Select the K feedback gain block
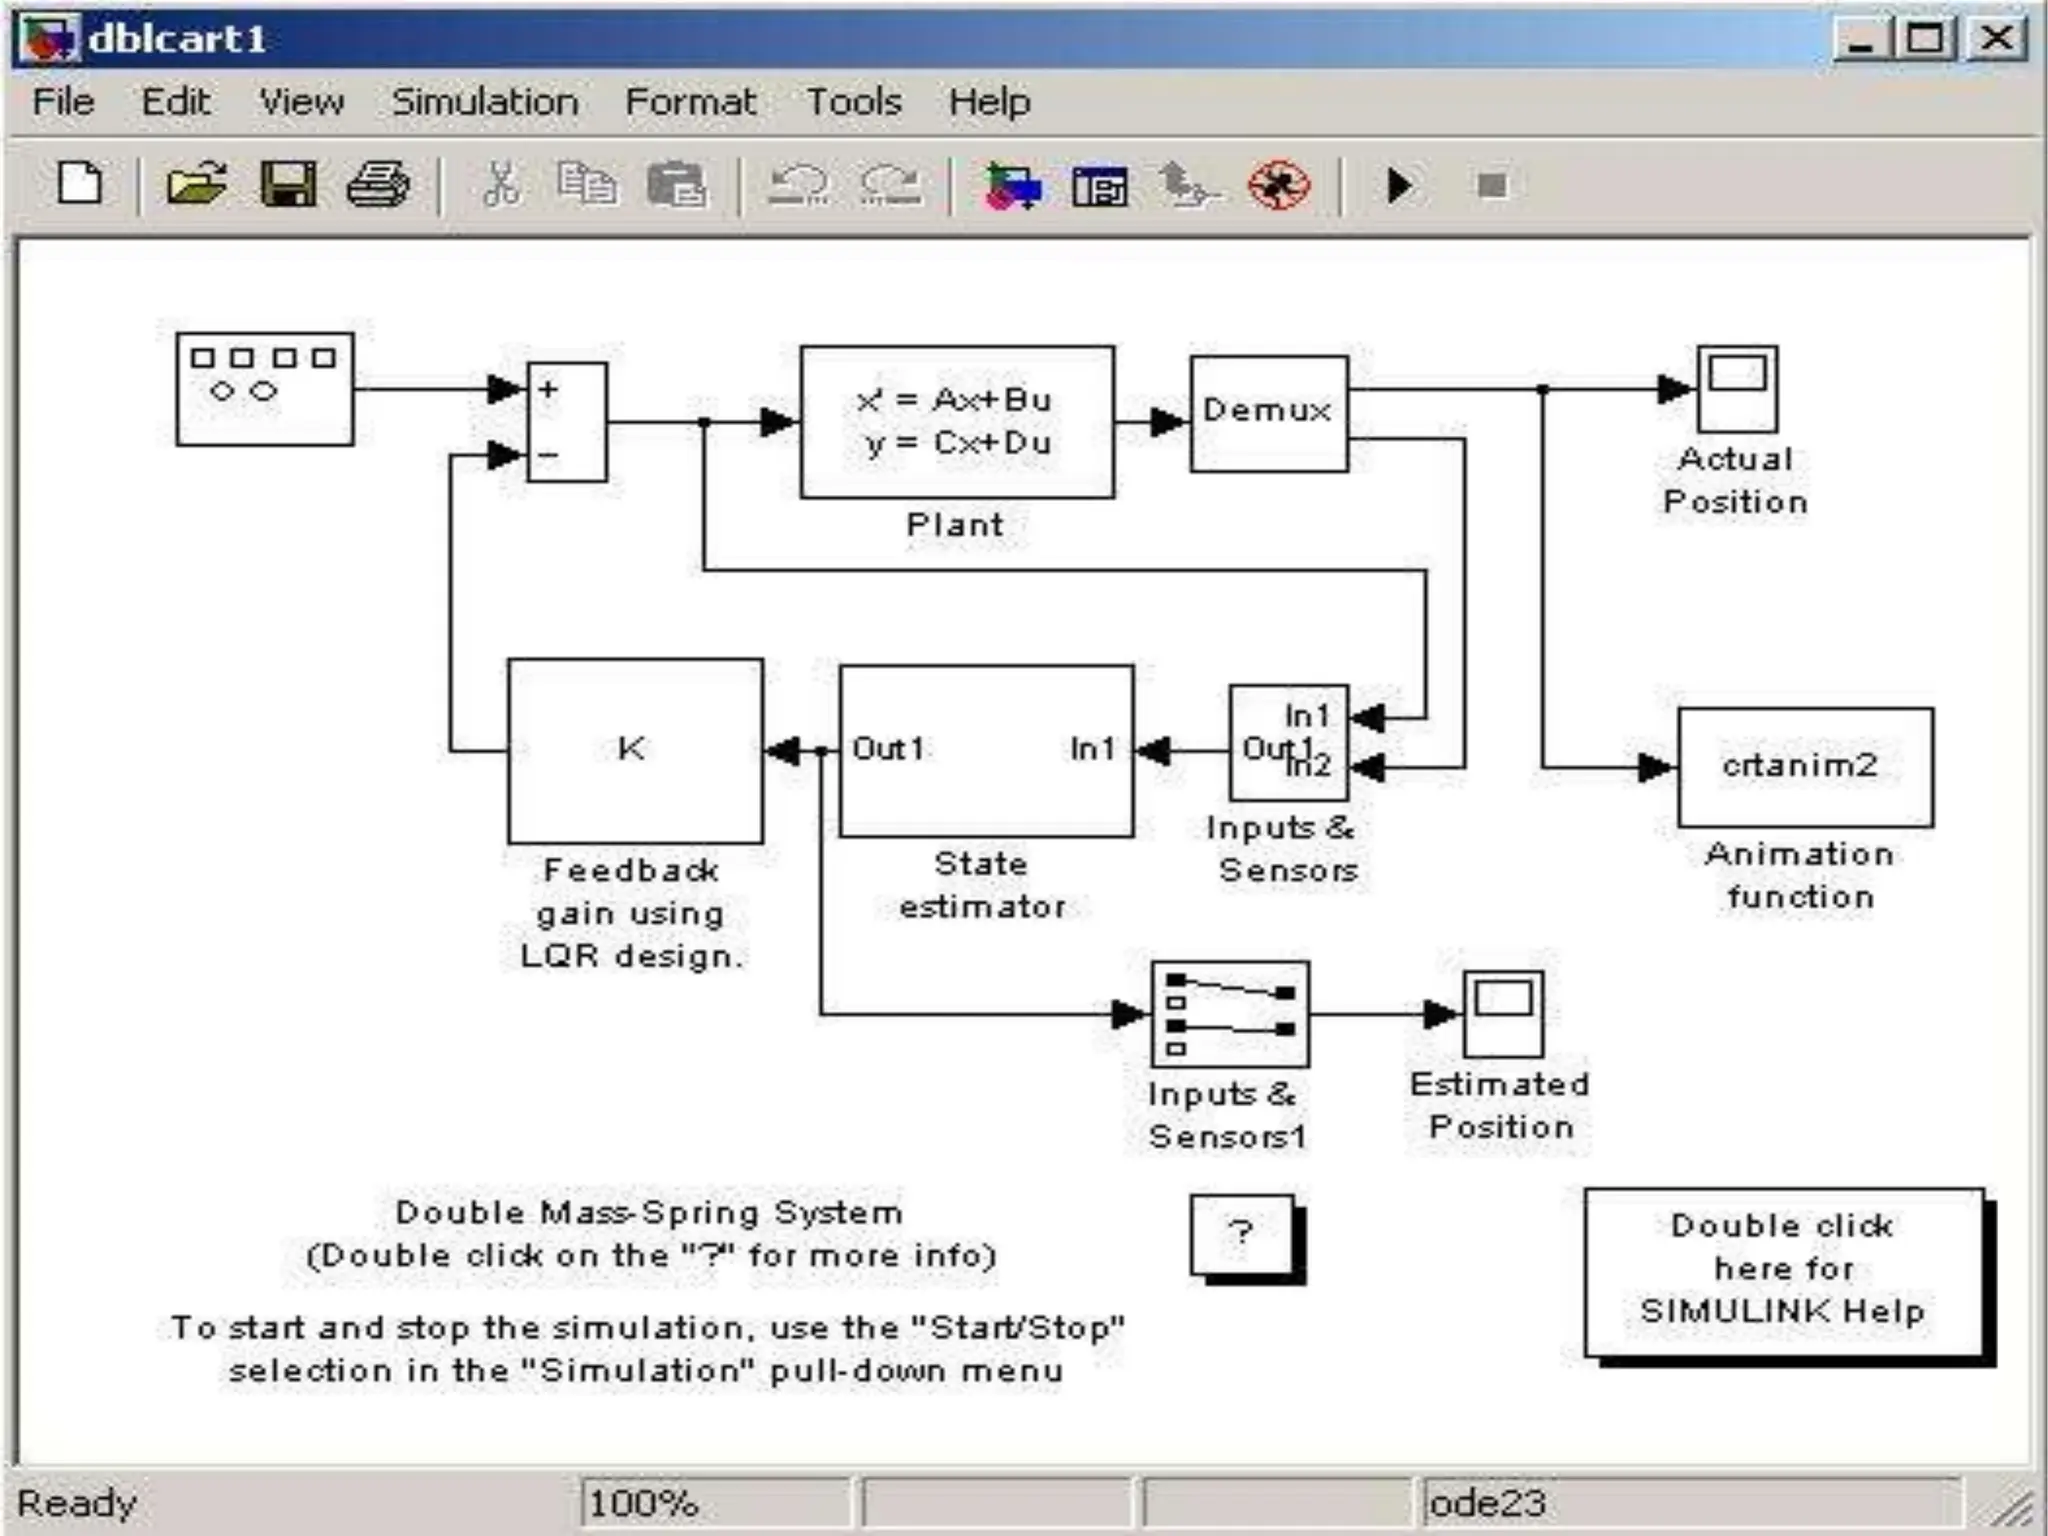 point(635,750)
